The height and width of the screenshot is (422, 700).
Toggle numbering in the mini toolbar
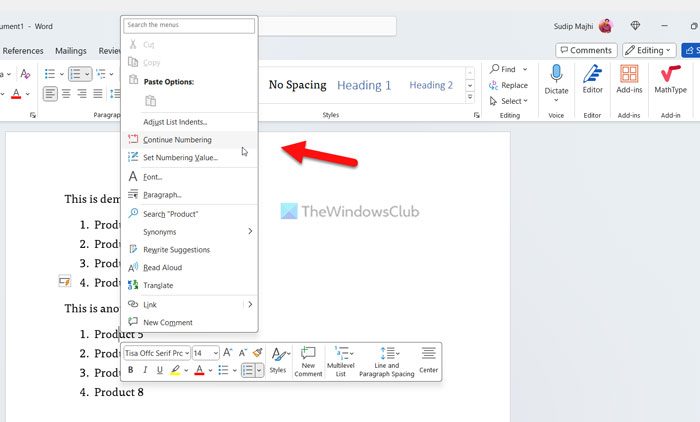pos(248,370)
